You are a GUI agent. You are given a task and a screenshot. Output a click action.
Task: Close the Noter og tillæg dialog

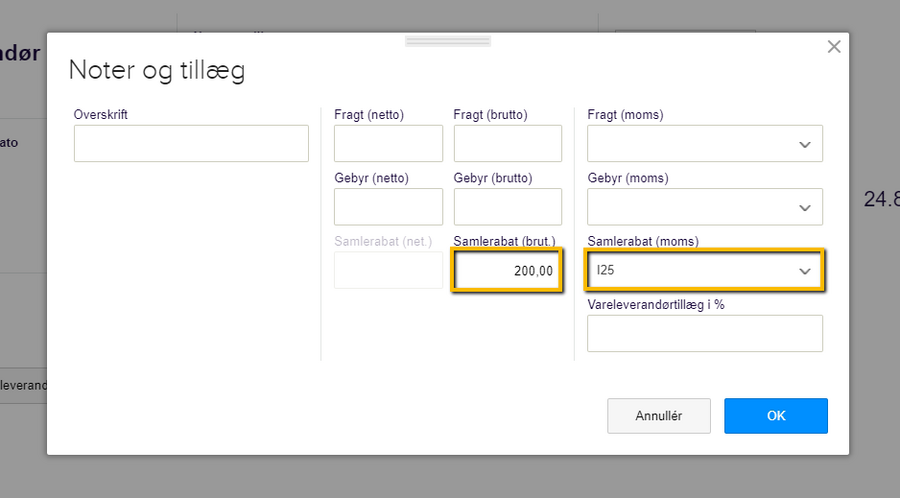click(833, 46)
